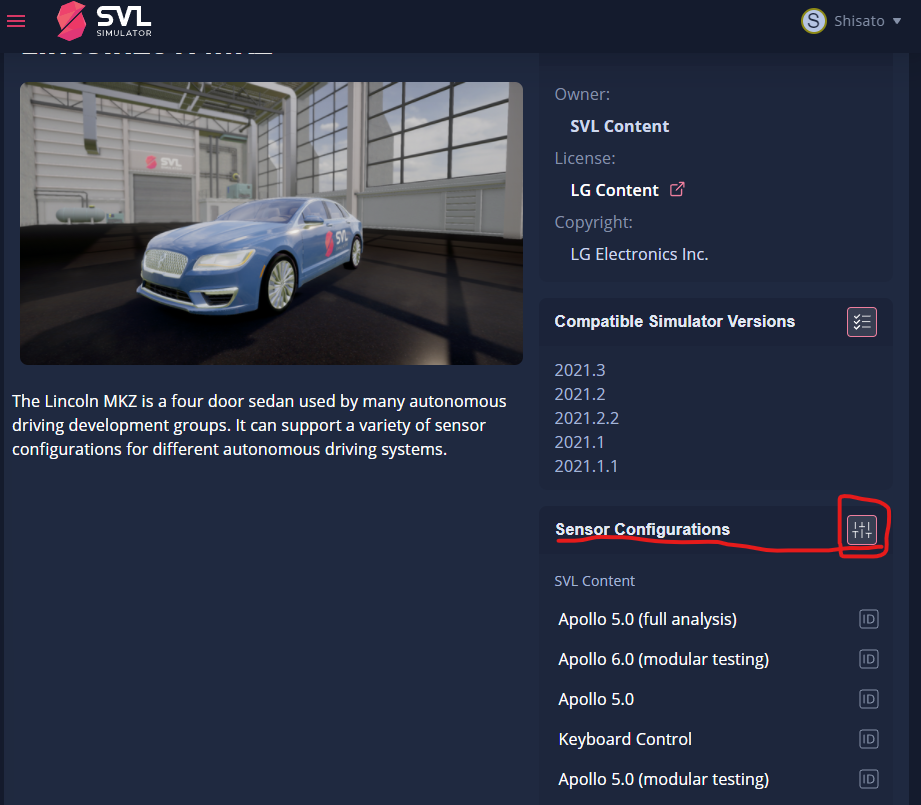Viewport: 921px width, 805px height.
Task: Open the hamburger navigation menu
Action: (x=15, y=20)
